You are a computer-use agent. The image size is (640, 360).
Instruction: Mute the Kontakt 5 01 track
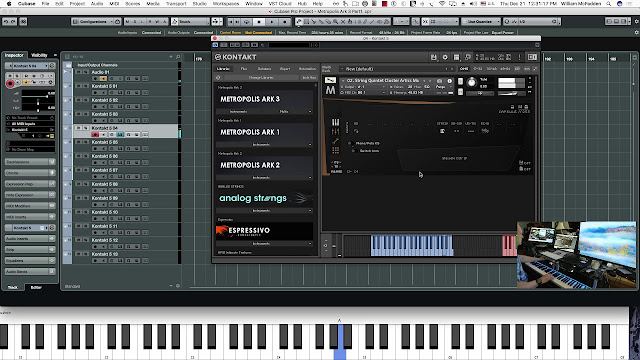[x=78, y=86]
